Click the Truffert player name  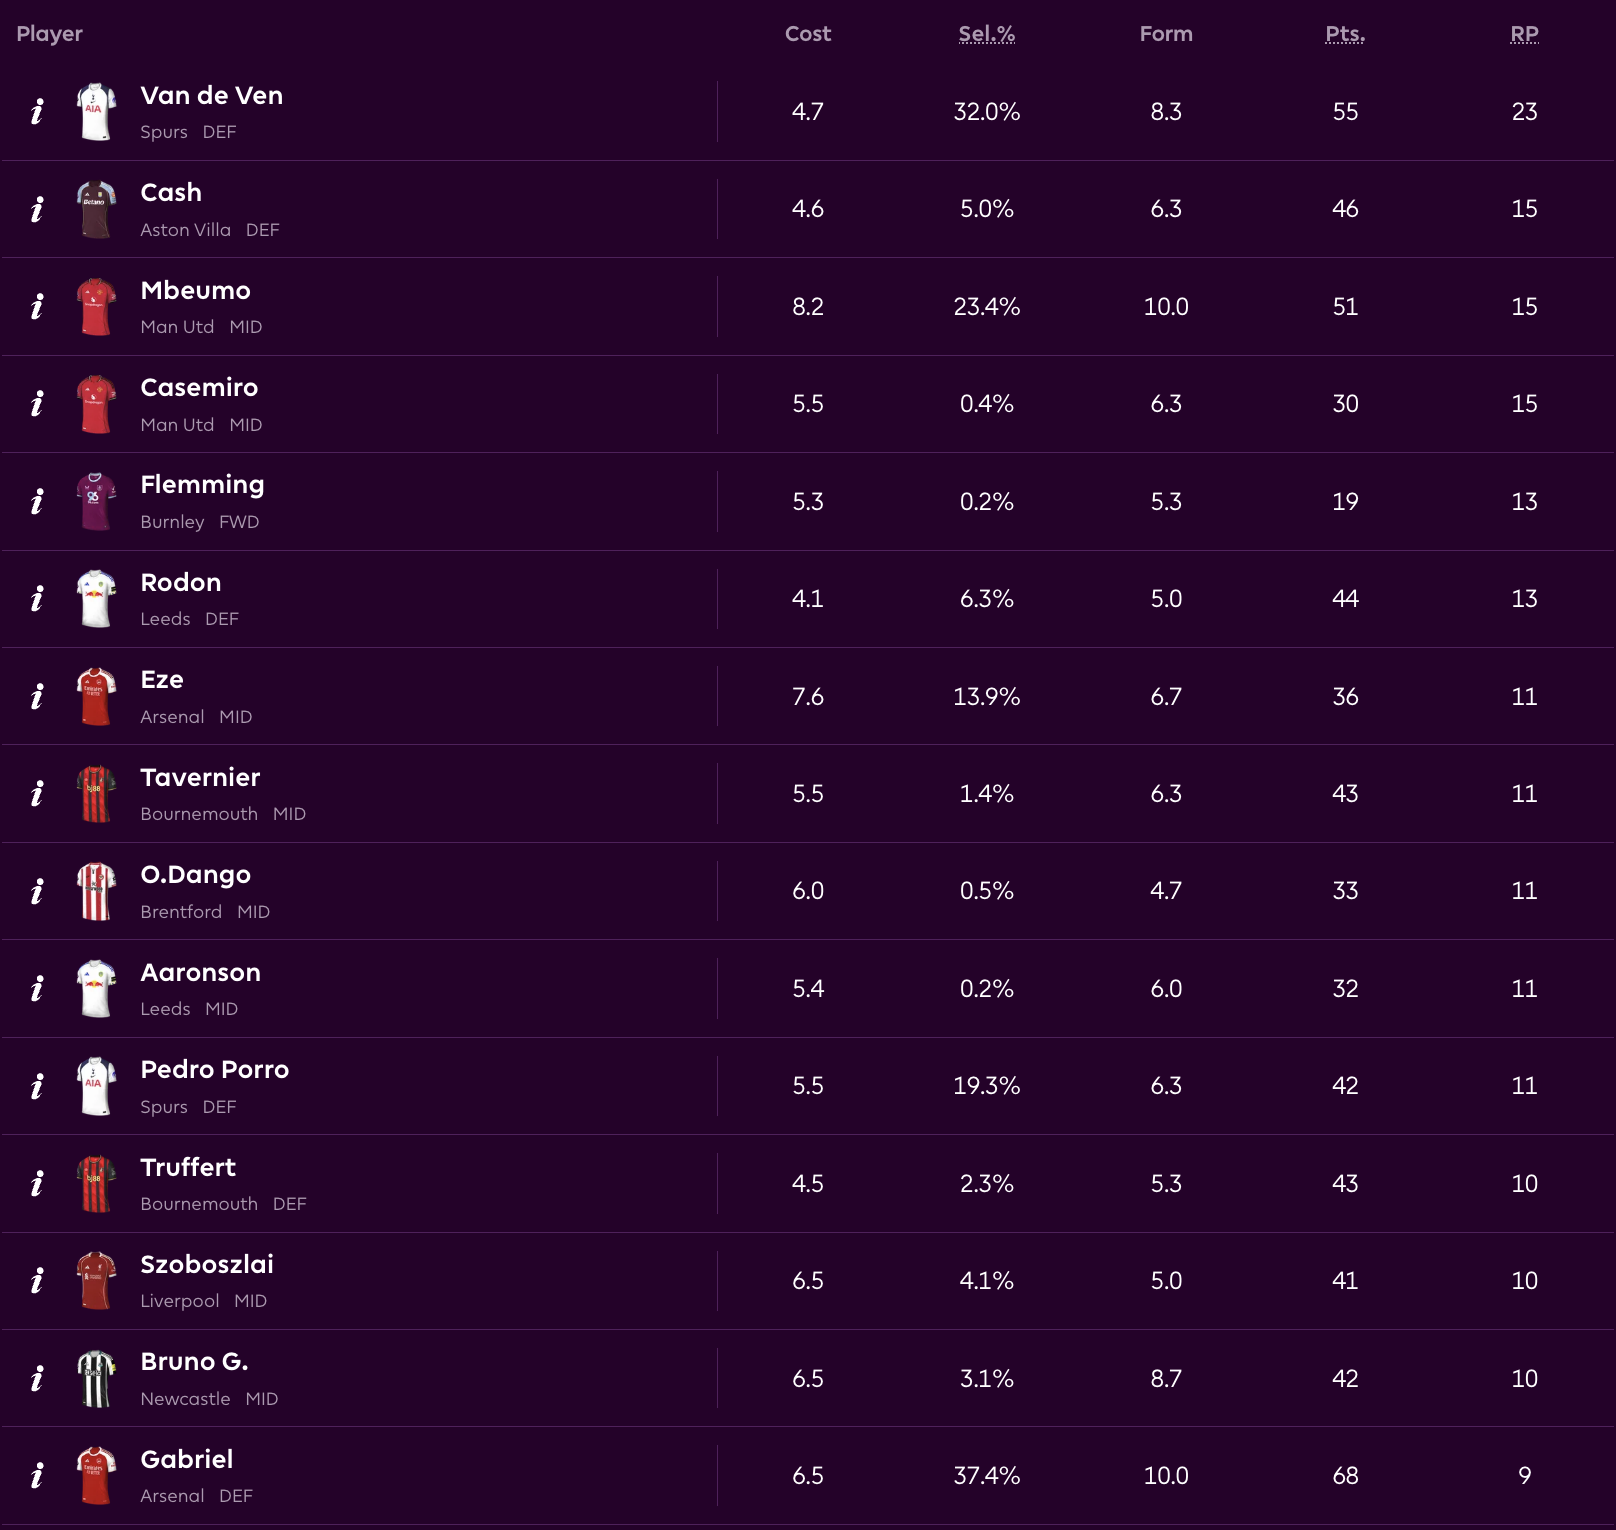coord(188,1168)
